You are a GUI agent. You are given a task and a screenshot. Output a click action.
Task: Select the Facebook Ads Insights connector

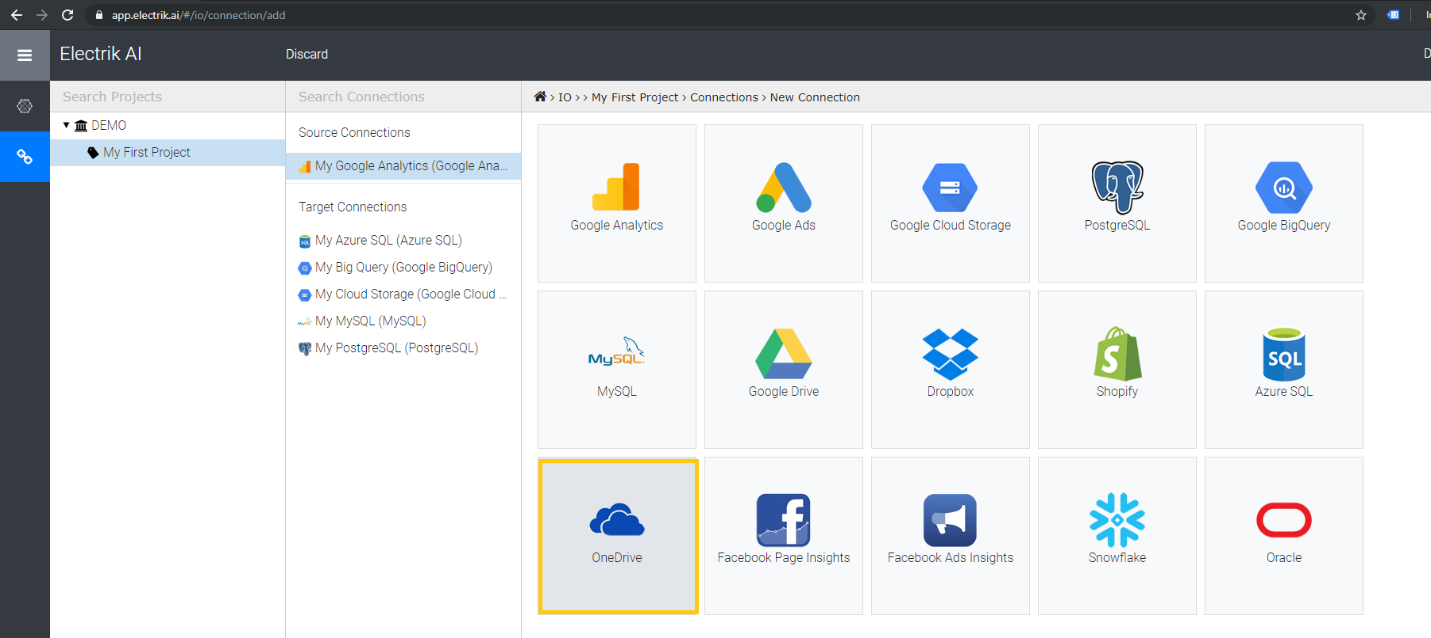(x=949, y=535)
